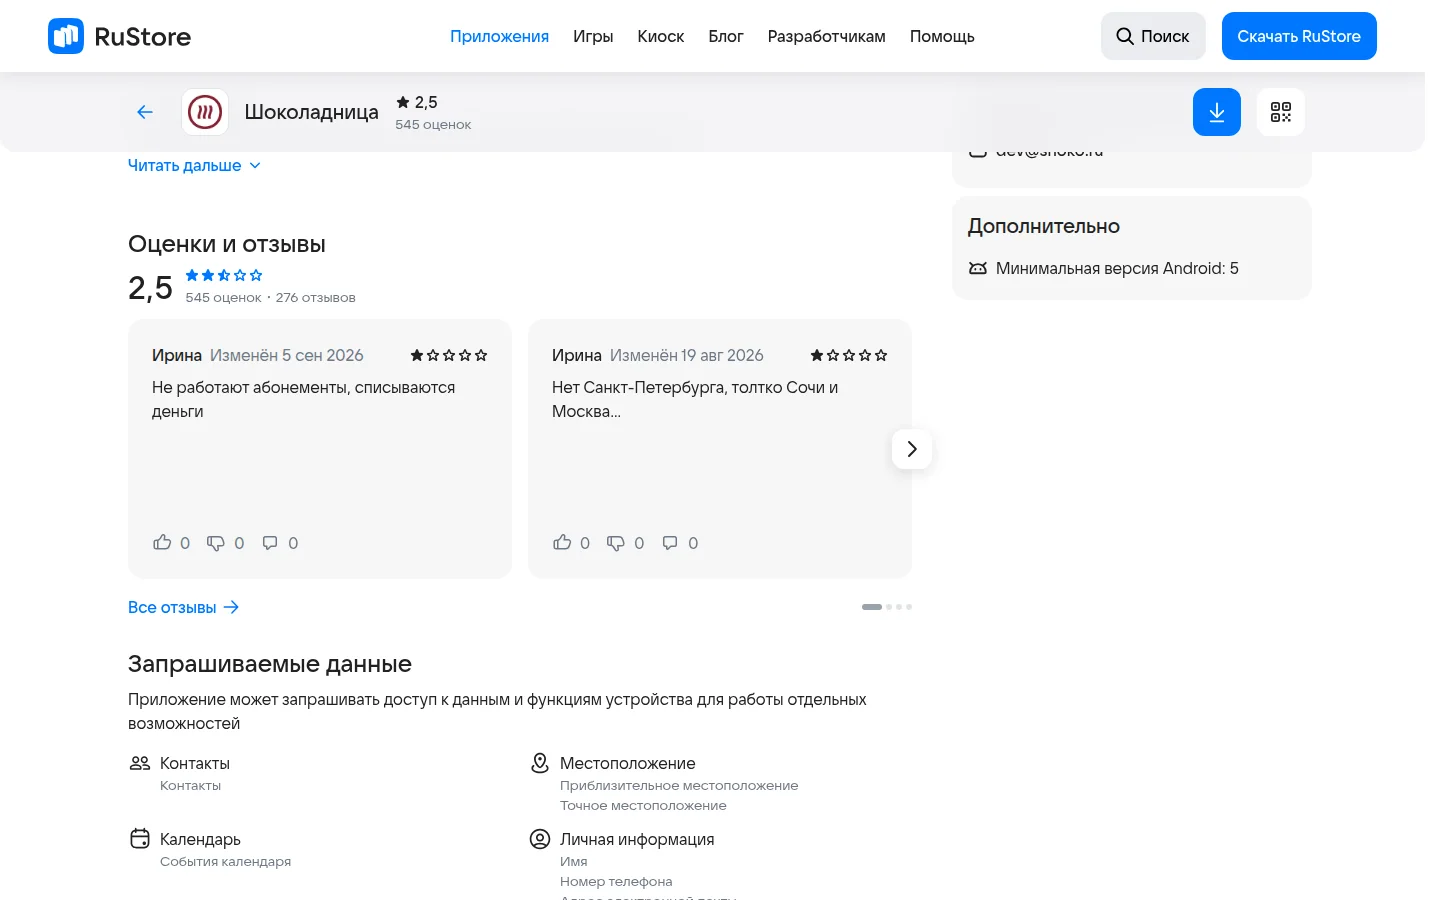Click the Android robot icon
1440x900 pixels.
978,268
